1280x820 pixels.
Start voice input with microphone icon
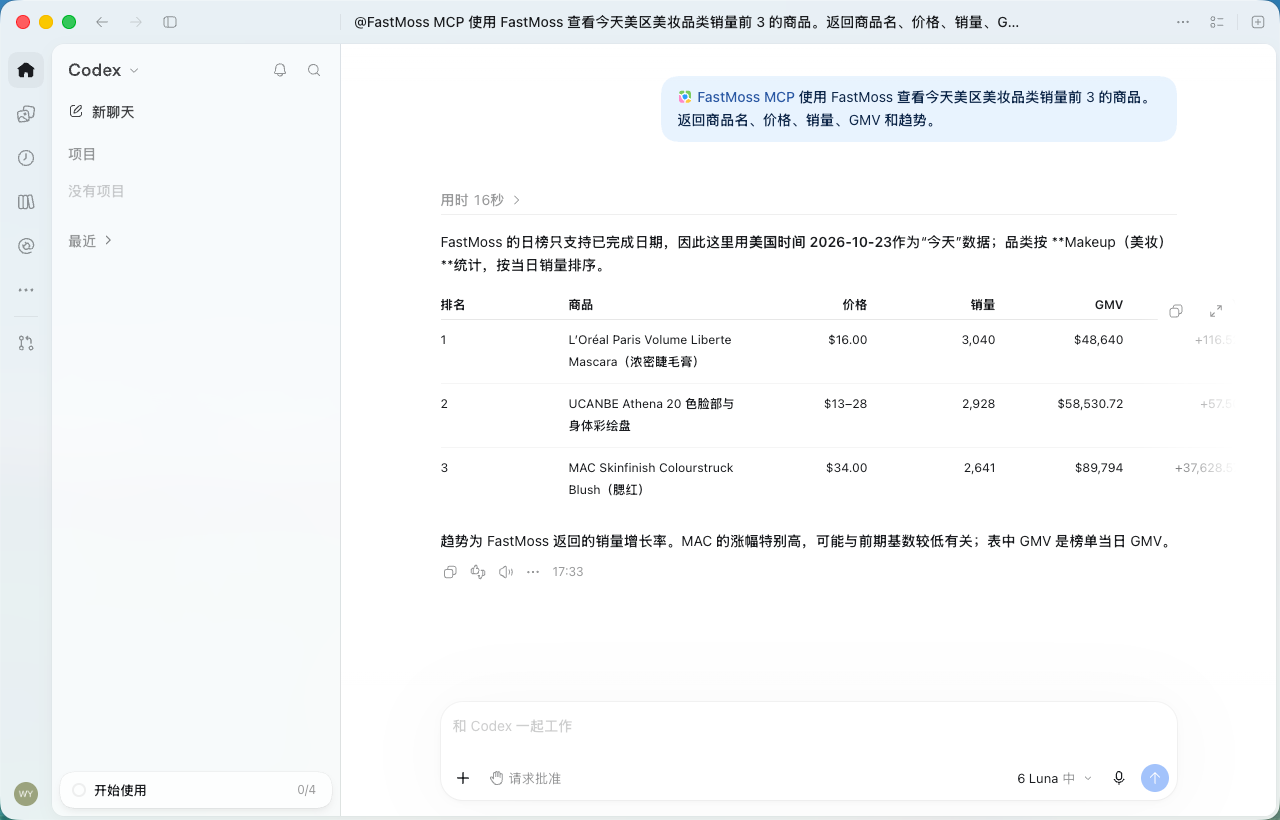tap(1119, 778)
